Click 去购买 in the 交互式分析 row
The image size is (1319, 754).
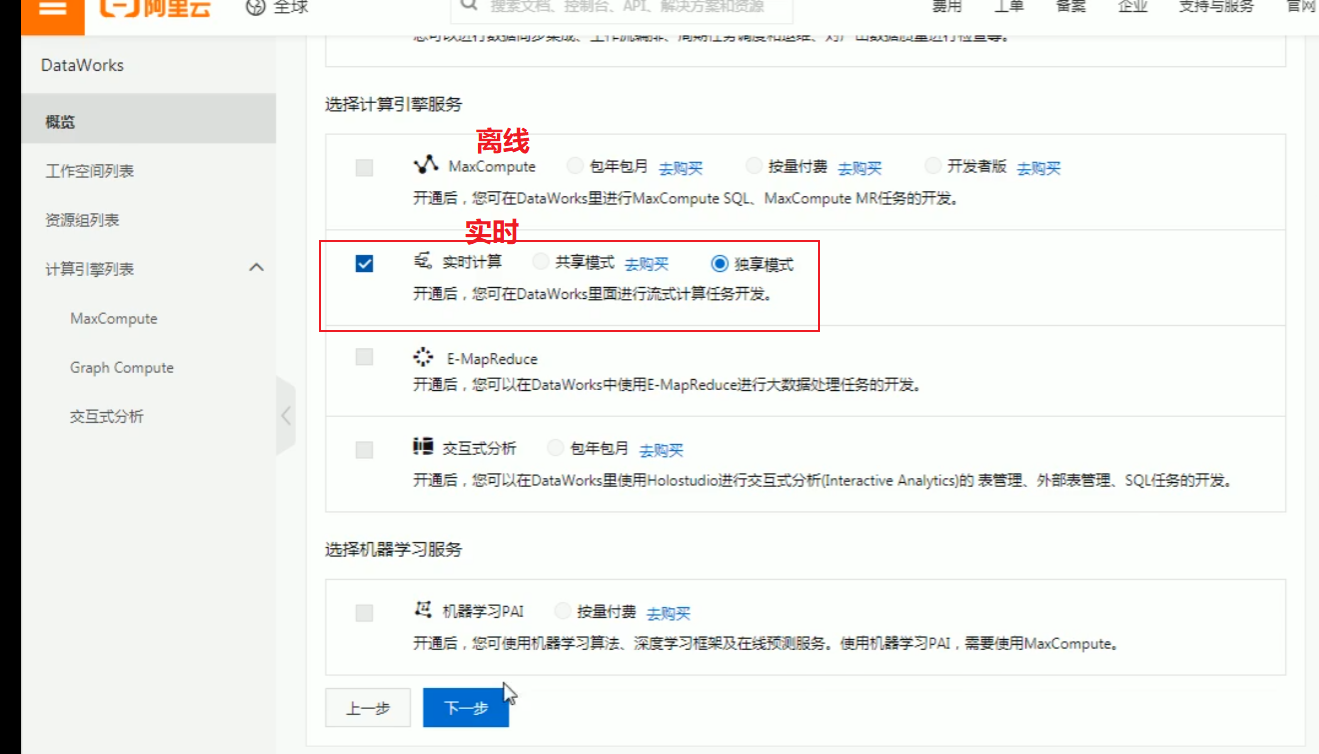(x=661, y=450)
